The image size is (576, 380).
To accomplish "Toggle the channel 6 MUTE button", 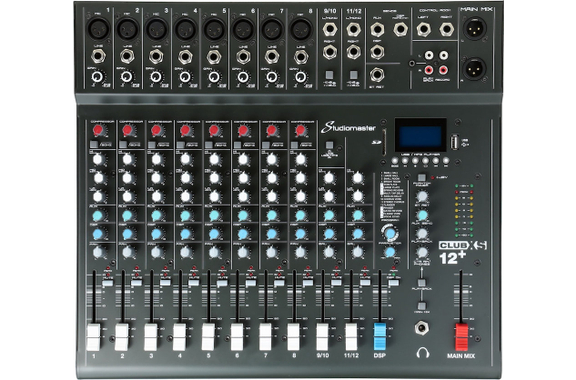I will [x=251, y=283].
